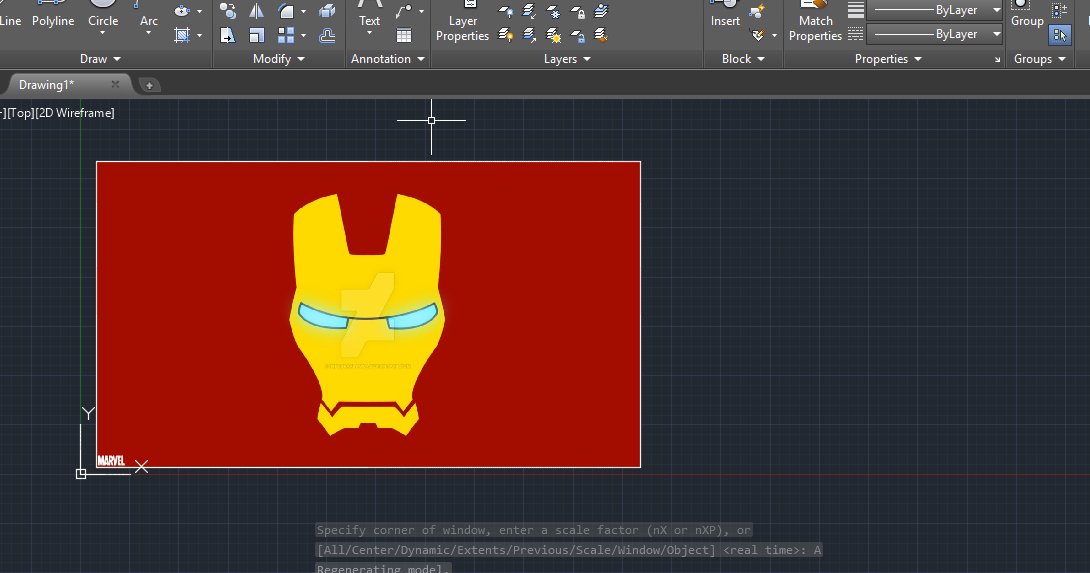This screenshot has width=1090, height=573.
Task: Open a new drawing tab with plus
Action: 149,85
